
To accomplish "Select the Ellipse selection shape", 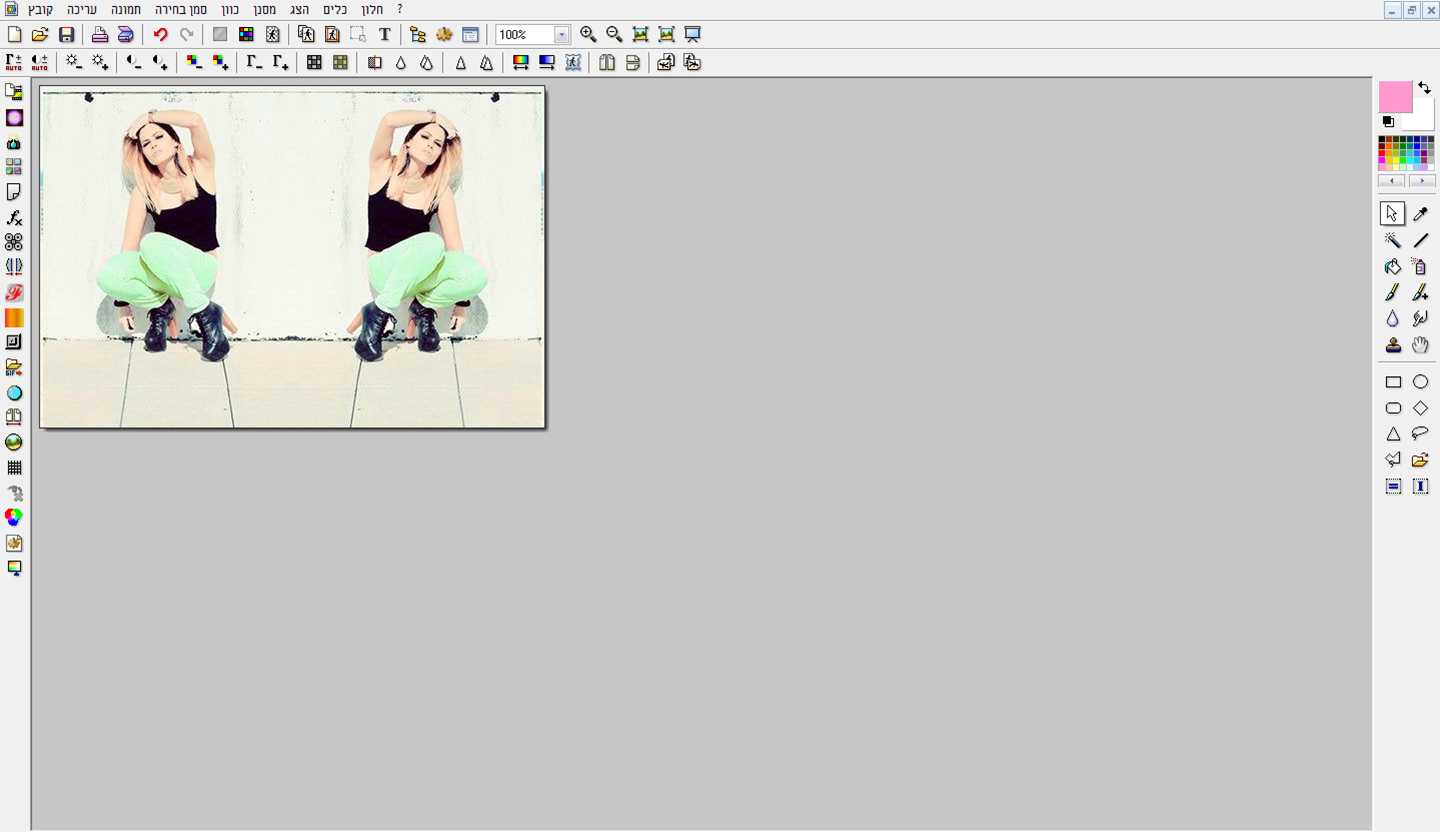I will pos(1420,382).
